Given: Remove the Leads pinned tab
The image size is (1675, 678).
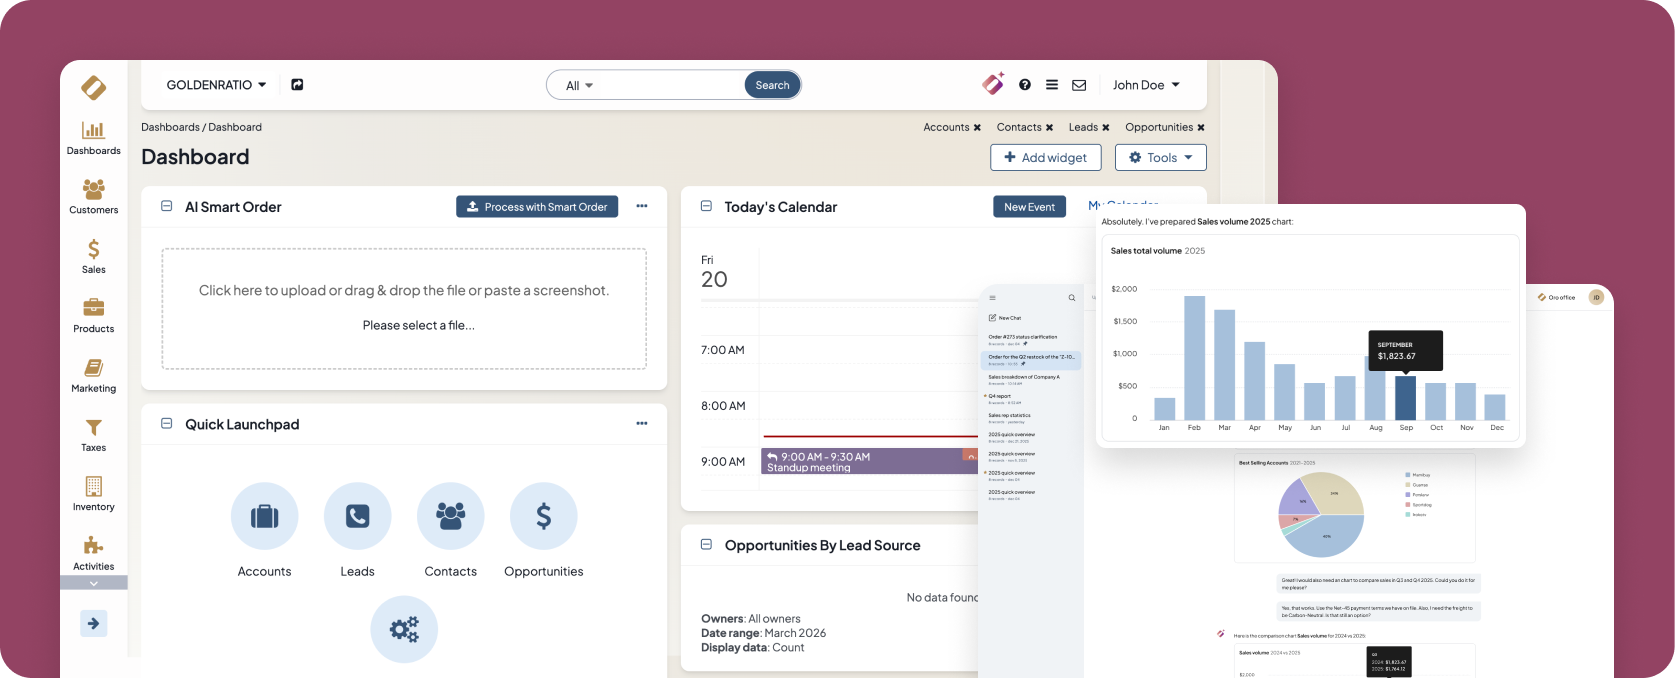Looking at the screenshot, I should (1106, 128).
